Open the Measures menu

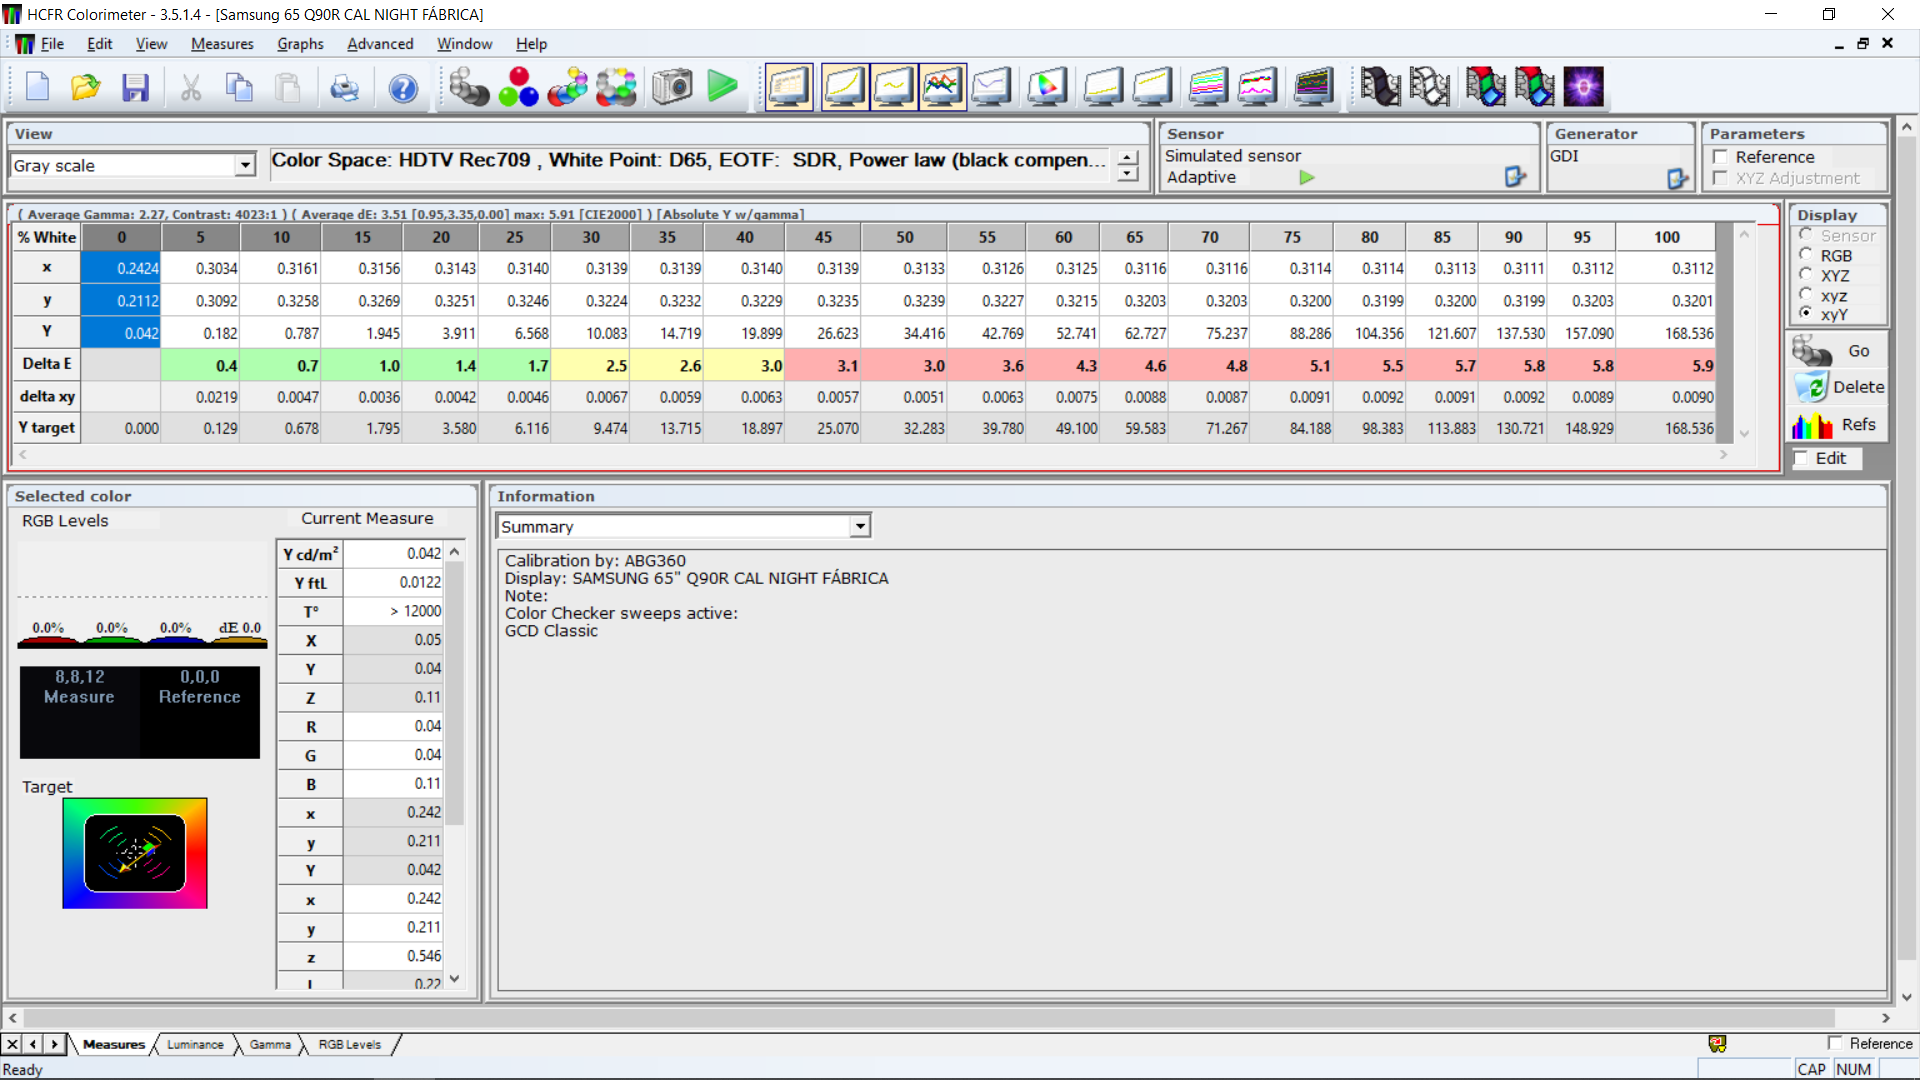tap(222, 44)
